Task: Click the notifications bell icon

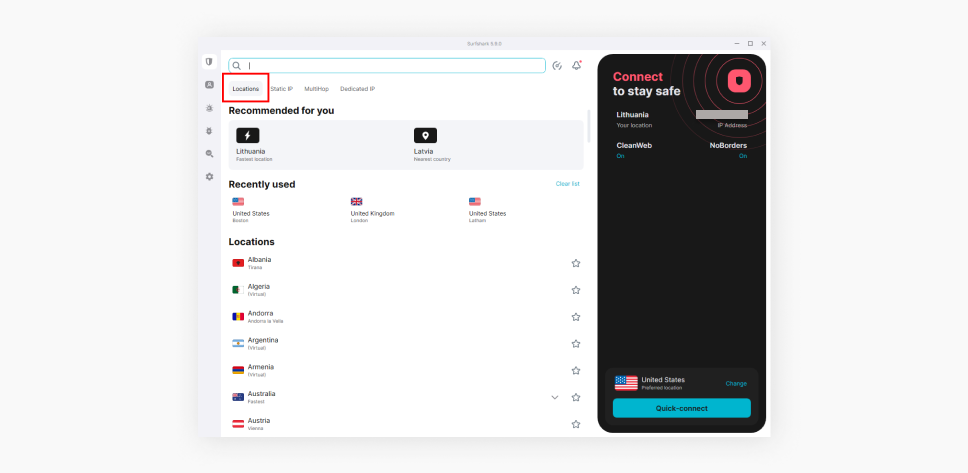Action: pyautogui.click(x=576, y=66)
